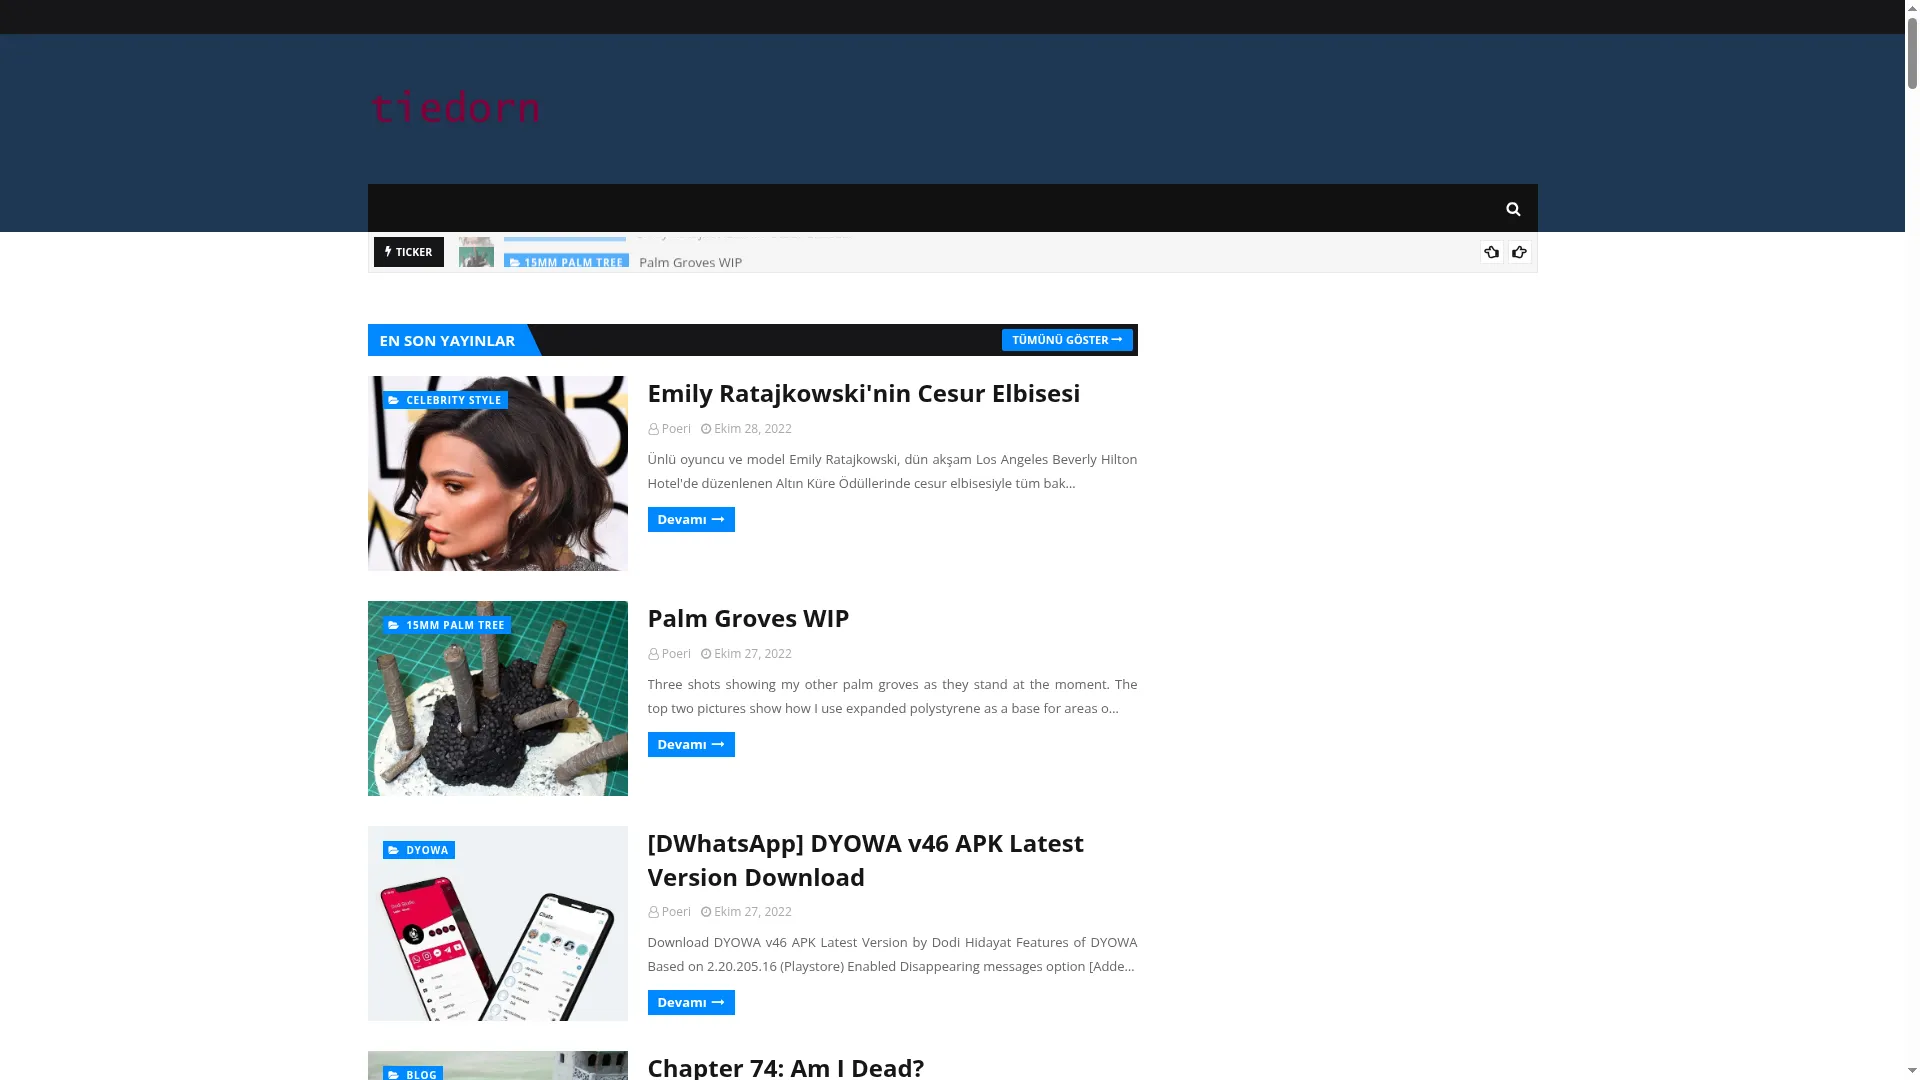Click the Emily Ratajkowski excerpt text
Image resolution: width=1920 pixels, height=1080 pixels.
coord(892,472)
